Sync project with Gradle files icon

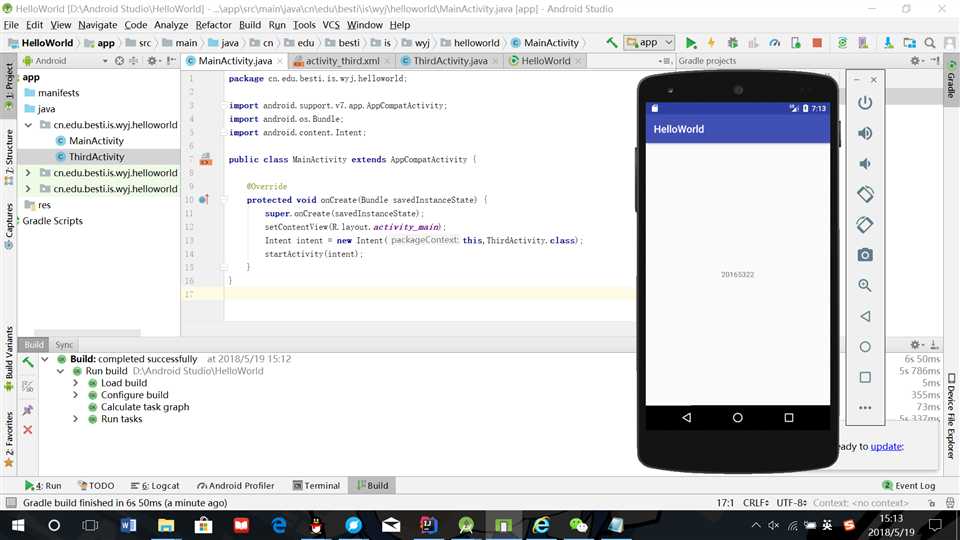[842, 43]
